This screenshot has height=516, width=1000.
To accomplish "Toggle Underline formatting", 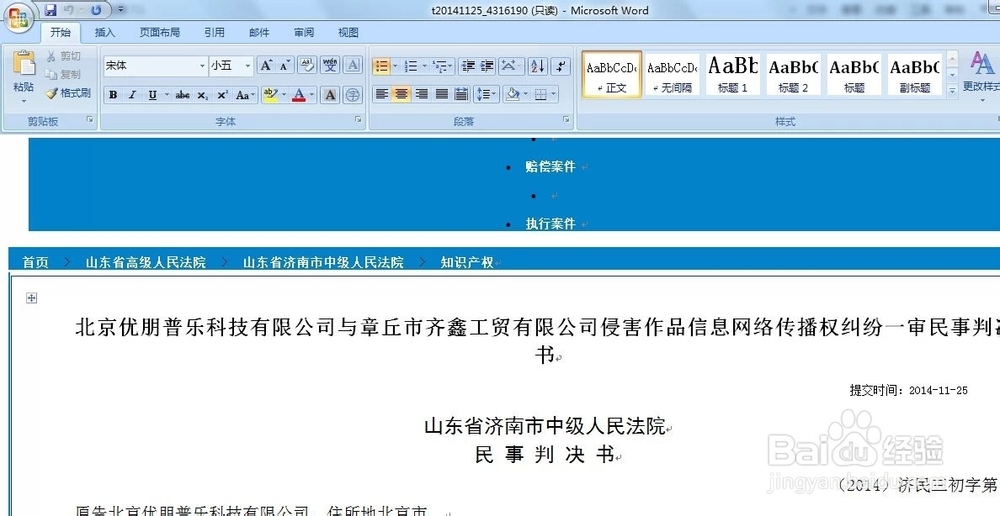I will (x=152, y=95).
